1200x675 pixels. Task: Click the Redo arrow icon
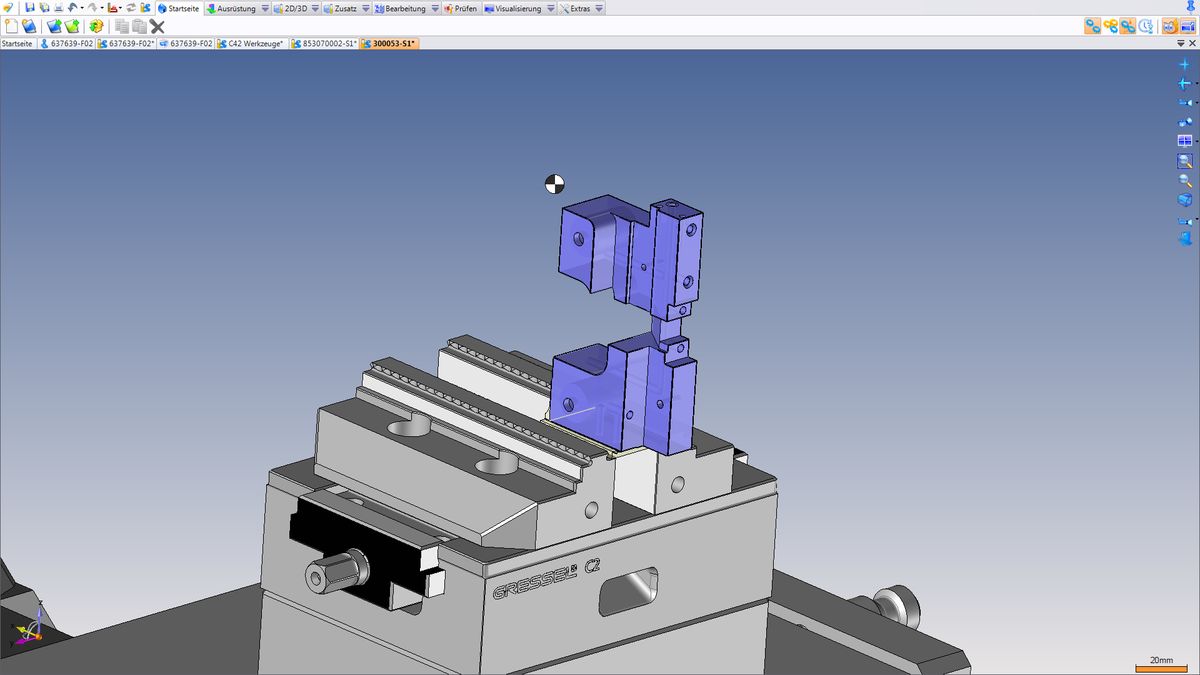pyautogui.click(x=92, y=8)
